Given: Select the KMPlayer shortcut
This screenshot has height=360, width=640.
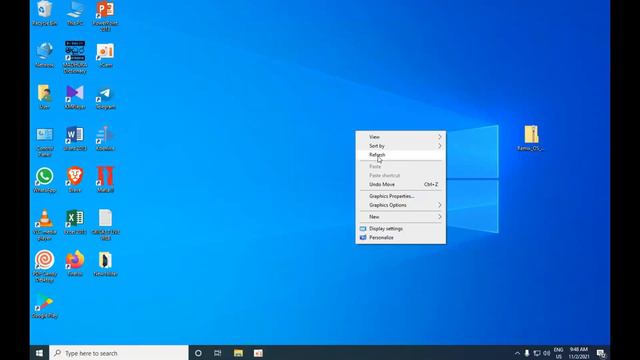Looking at the screenshot, I should pos(75,97).
